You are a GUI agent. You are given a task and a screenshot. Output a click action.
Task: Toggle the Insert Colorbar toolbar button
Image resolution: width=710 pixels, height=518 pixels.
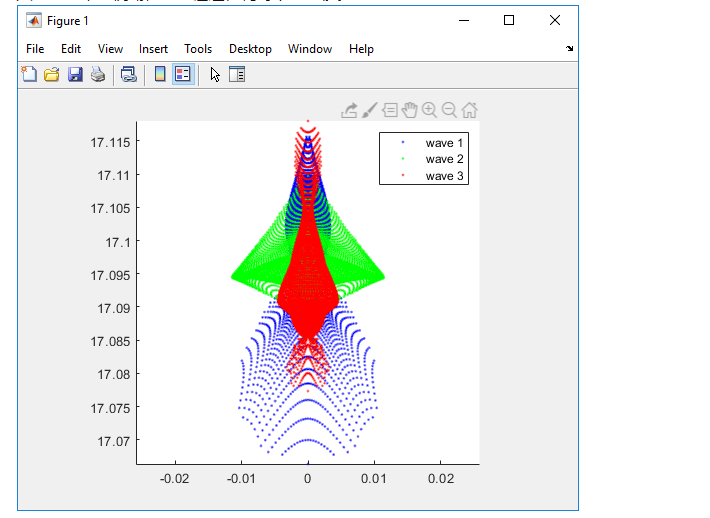(x=160, y=74)
